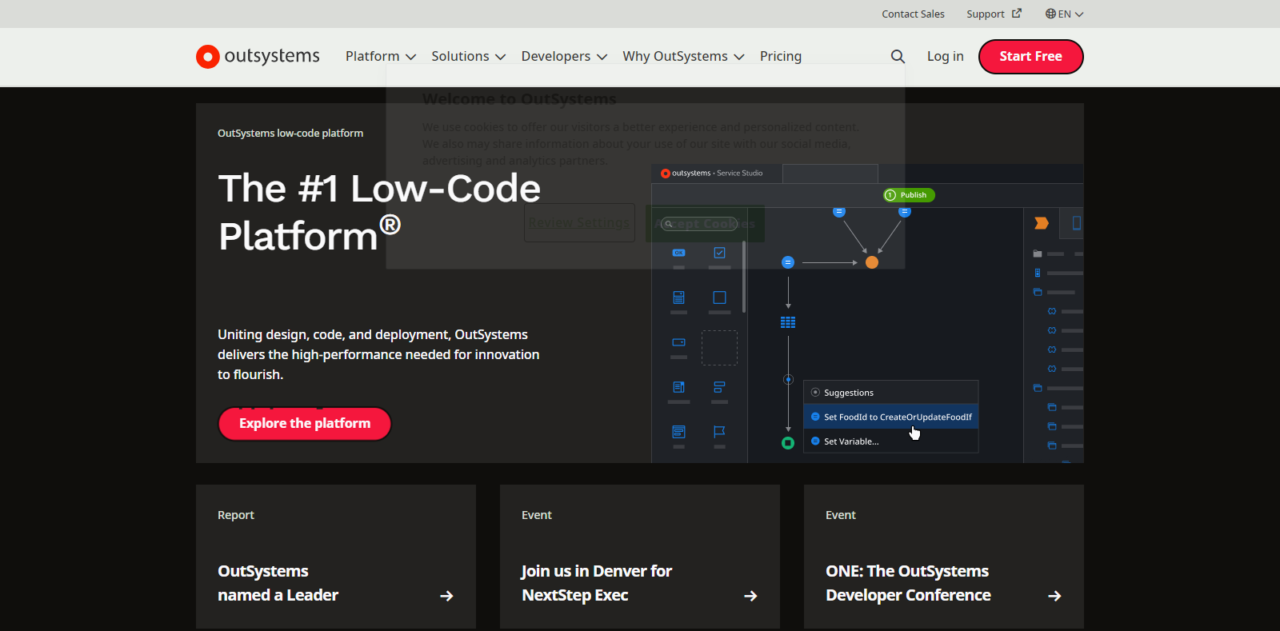Click the flag widget icon in the toolbox
The image size is (1280, 631).
point(719,433)
